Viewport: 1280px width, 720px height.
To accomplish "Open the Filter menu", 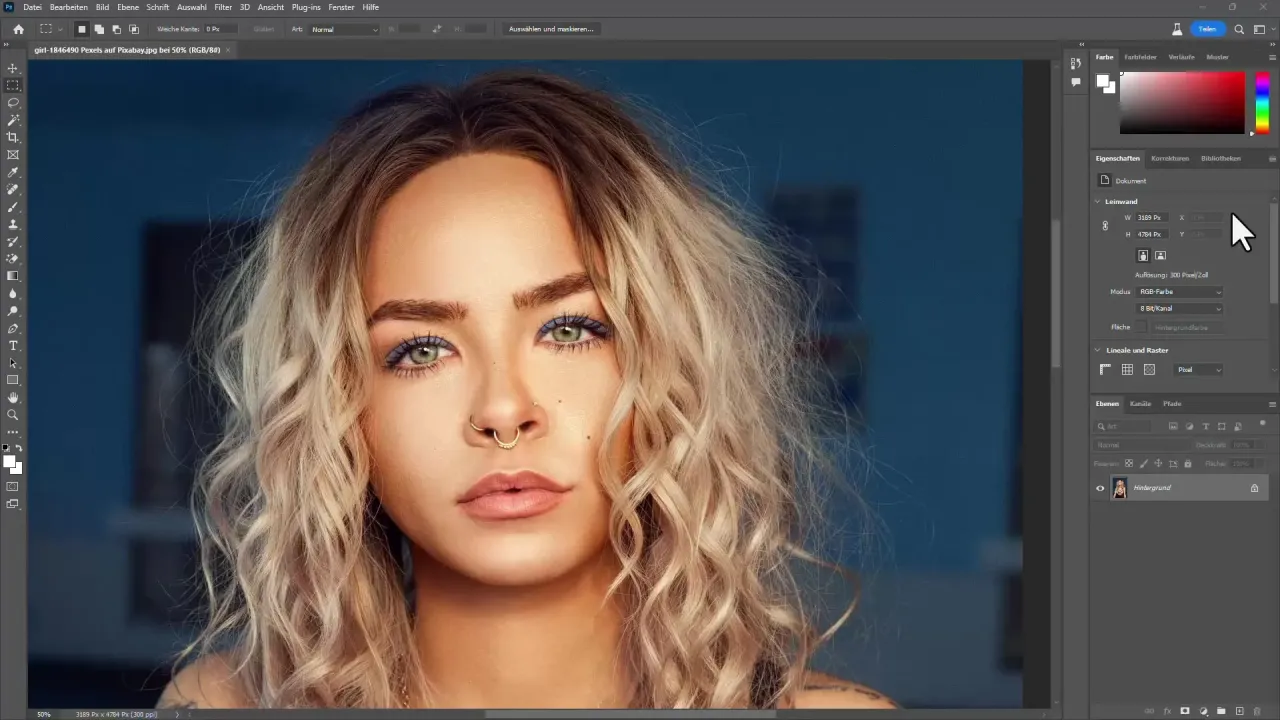I will coord(222,7).
